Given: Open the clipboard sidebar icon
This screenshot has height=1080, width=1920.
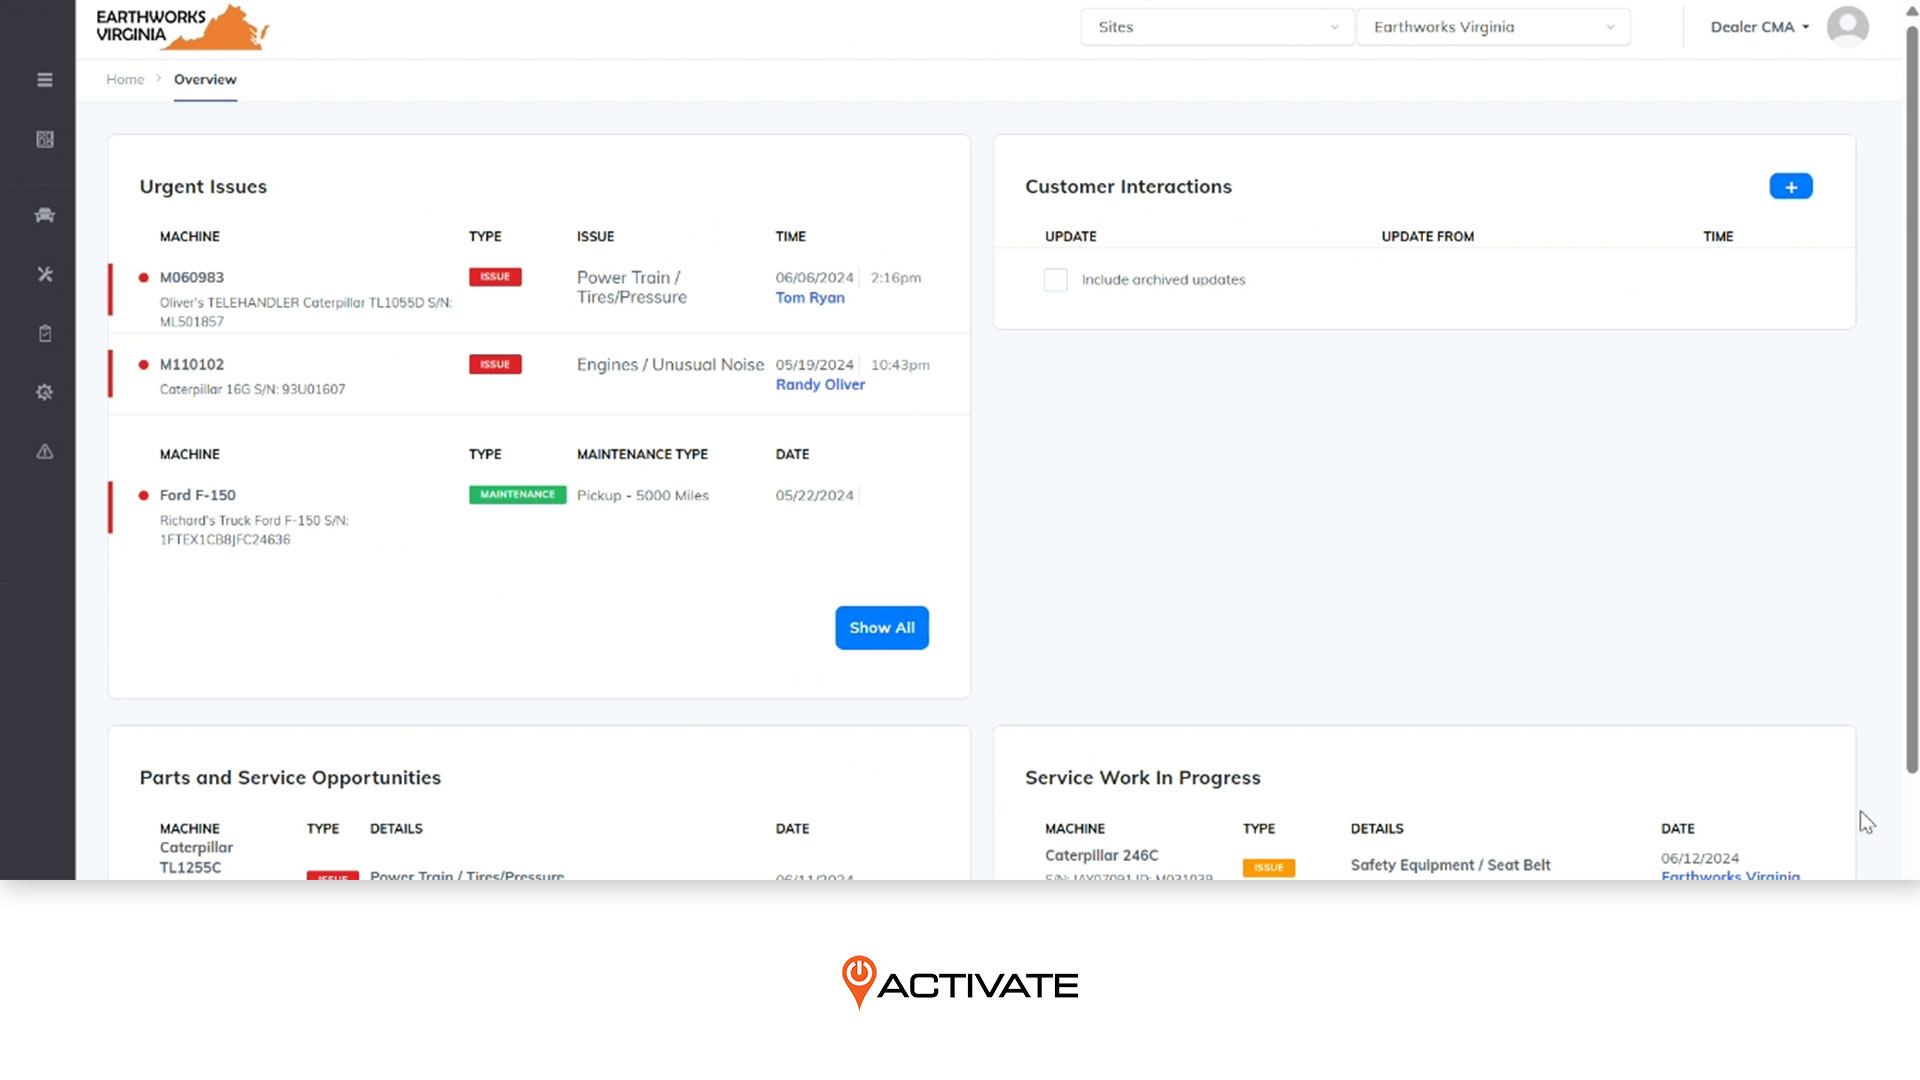Looking at the screenshot, I should click(x=45, y=334).
